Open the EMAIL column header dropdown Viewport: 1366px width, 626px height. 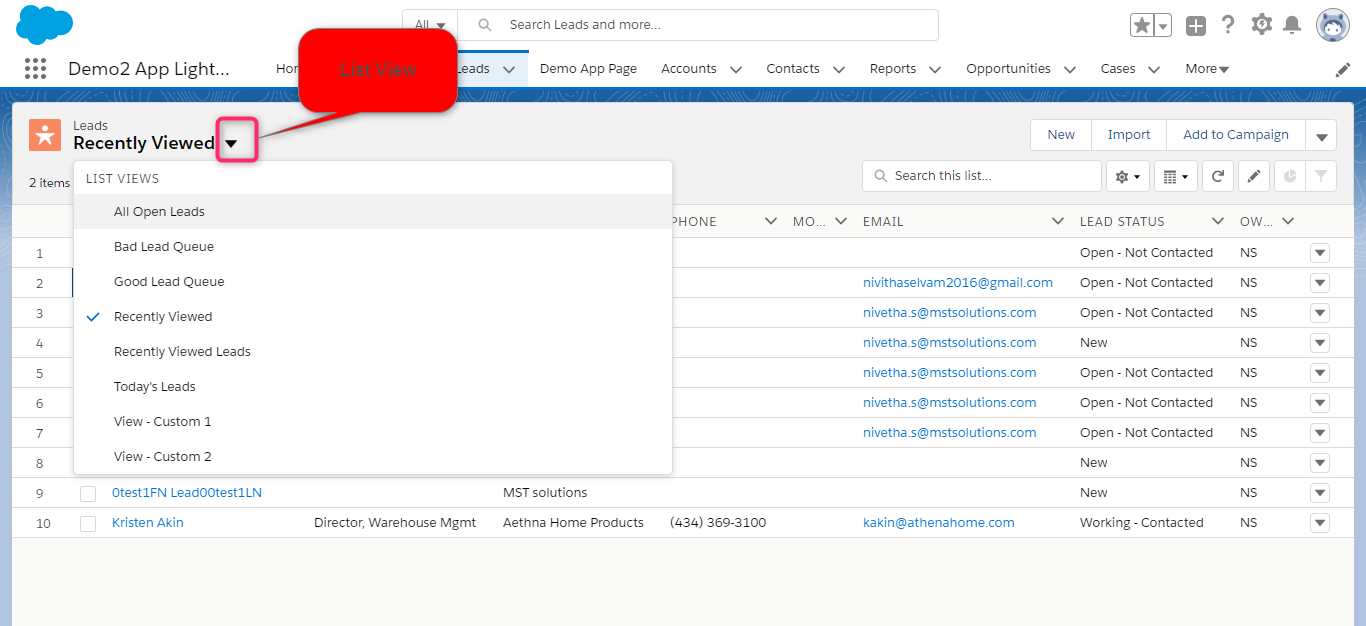click(x=1057, y=221)
